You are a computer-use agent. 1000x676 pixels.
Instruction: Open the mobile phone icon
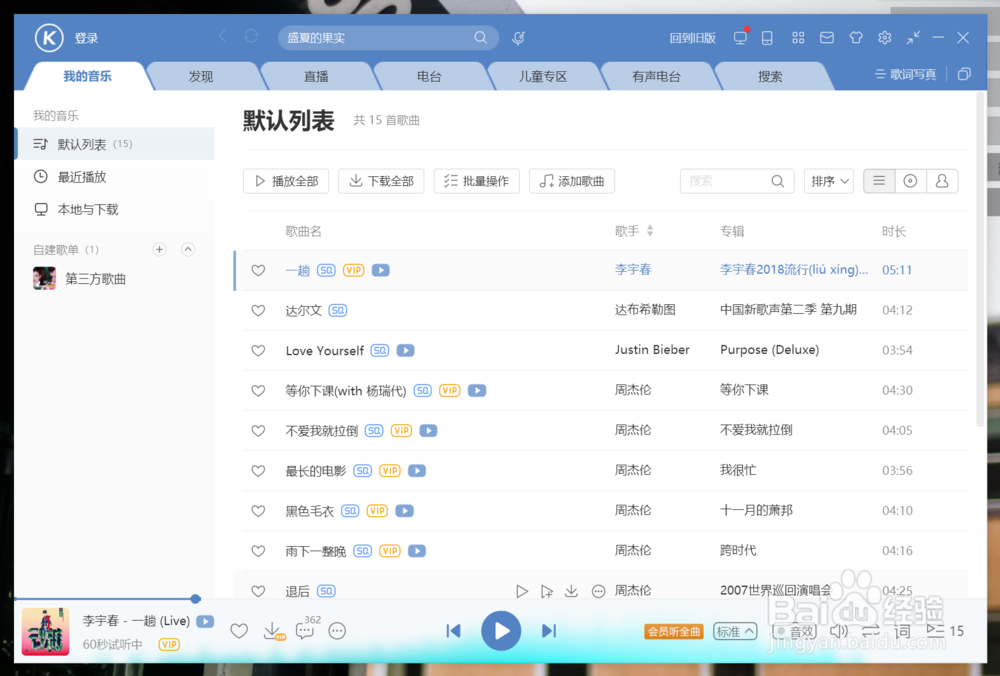tap(767, 38)
